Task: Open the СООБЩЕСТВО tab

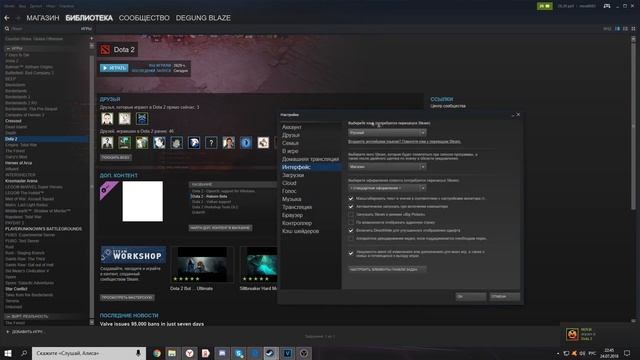Action: (x=144, y=18)
